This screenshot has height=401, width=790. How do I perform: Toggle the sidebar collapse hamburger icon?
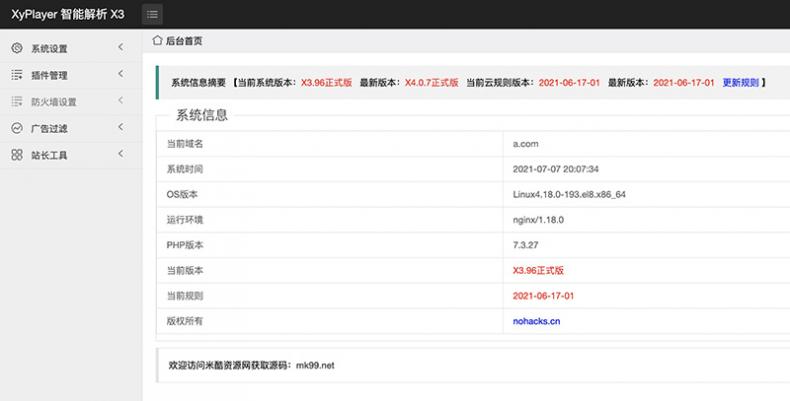pos(153,14)
